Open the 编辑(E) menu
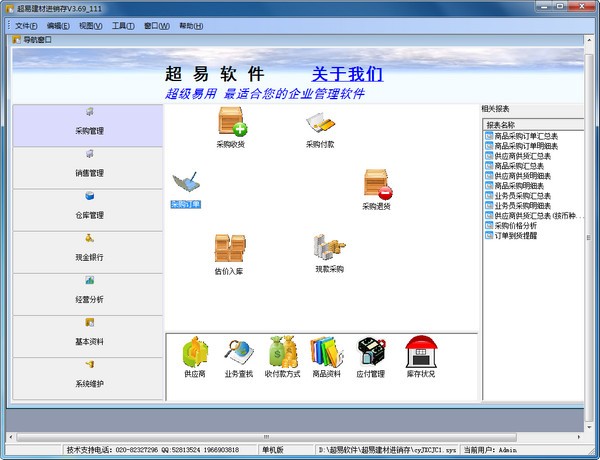 click(x=58, y=26)
